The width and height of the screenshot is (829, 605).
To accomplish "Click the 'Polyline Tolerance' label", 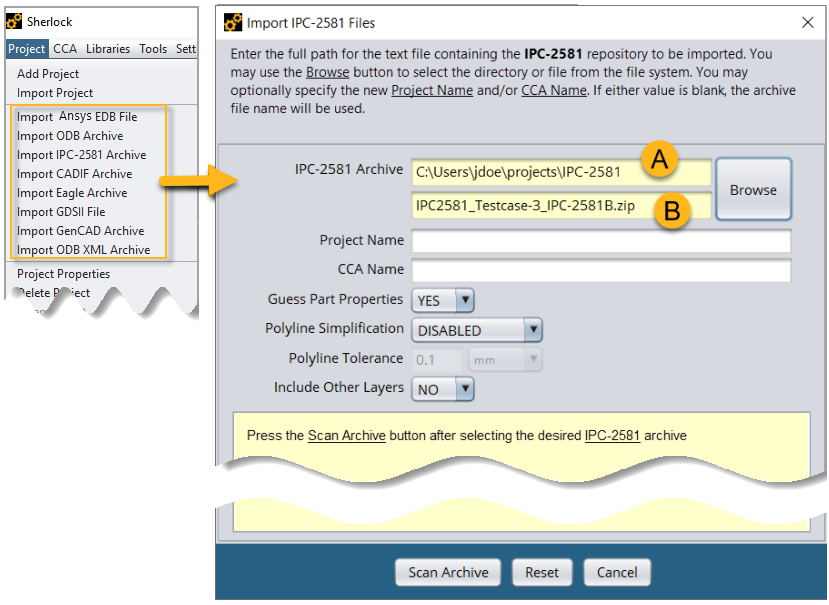I will click(x=346, y=359).
